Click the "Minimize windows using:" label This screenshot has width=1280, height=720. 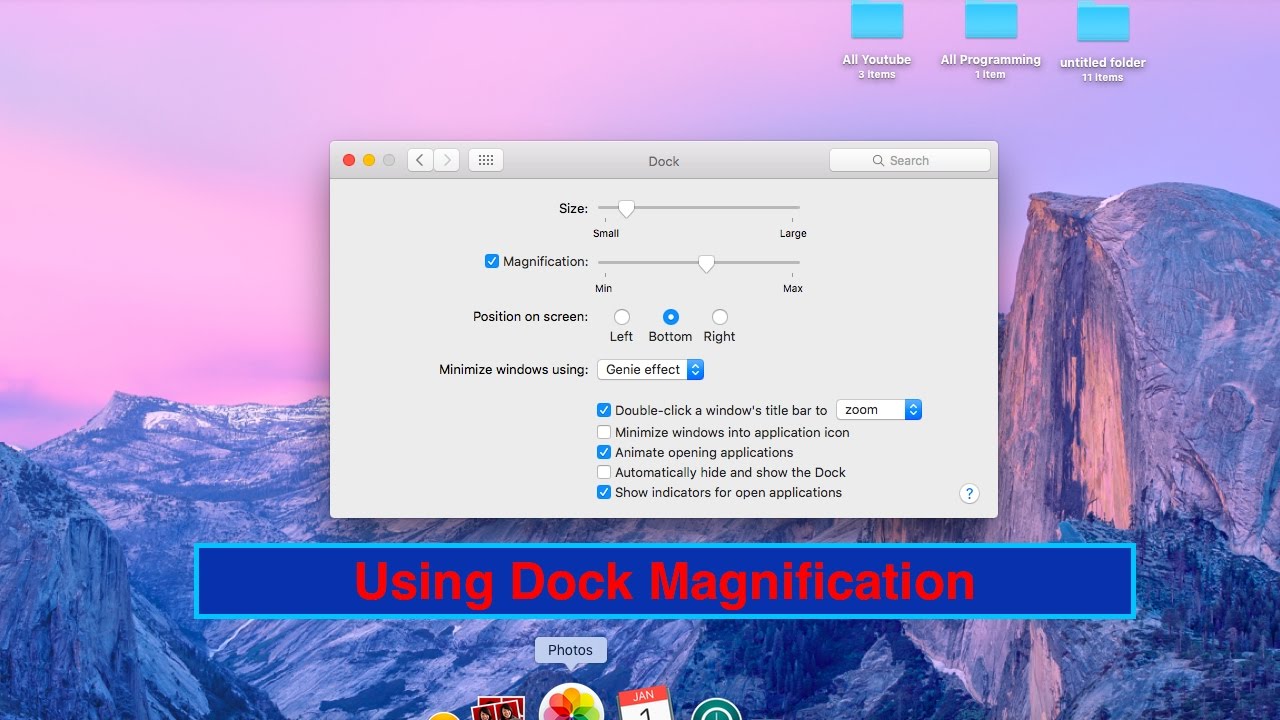(514, 369)
